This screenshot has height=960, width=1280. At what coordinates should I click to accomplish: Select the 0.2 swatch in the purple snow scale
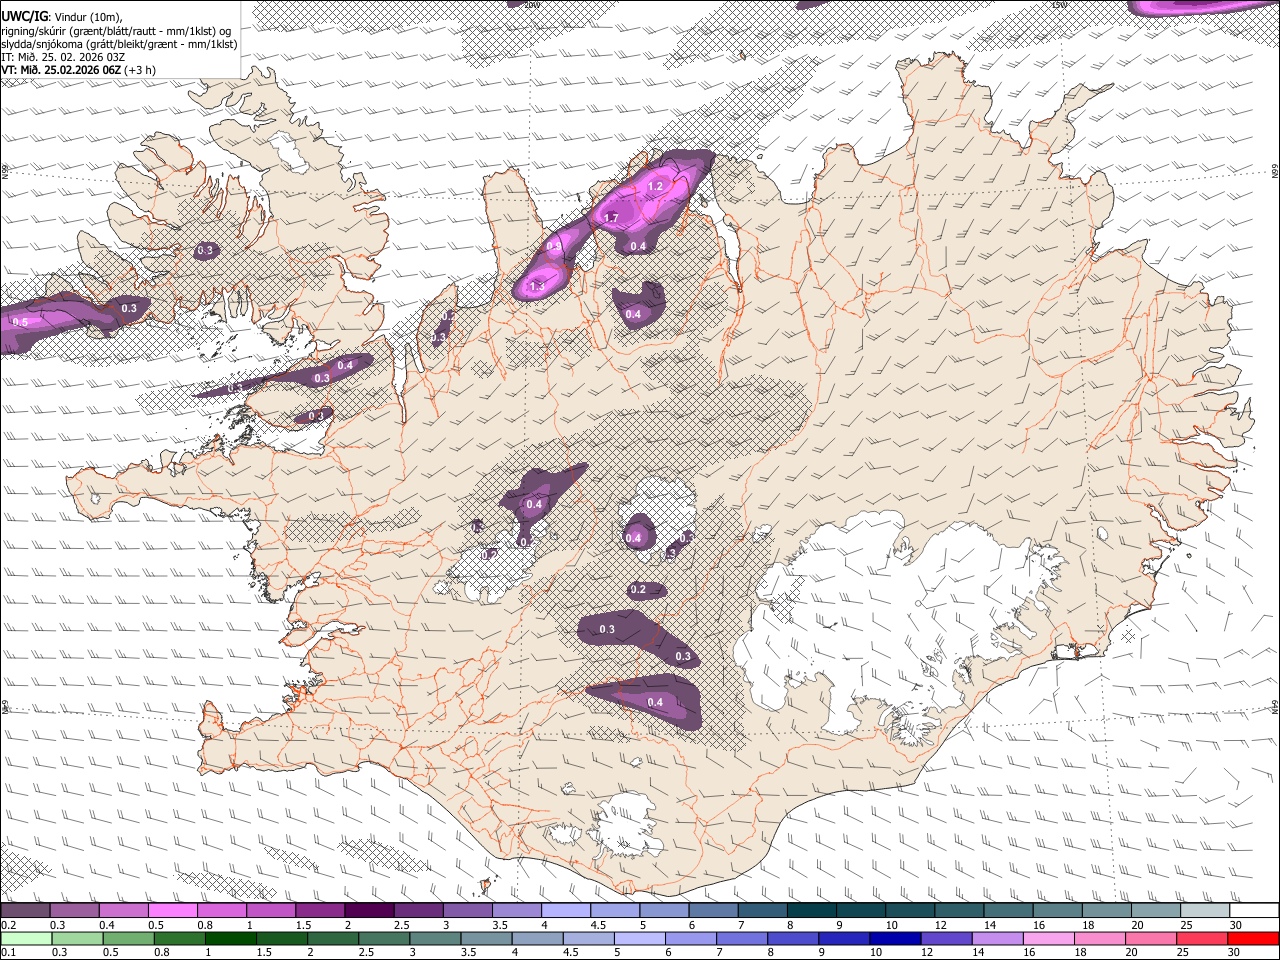[25, 910]
